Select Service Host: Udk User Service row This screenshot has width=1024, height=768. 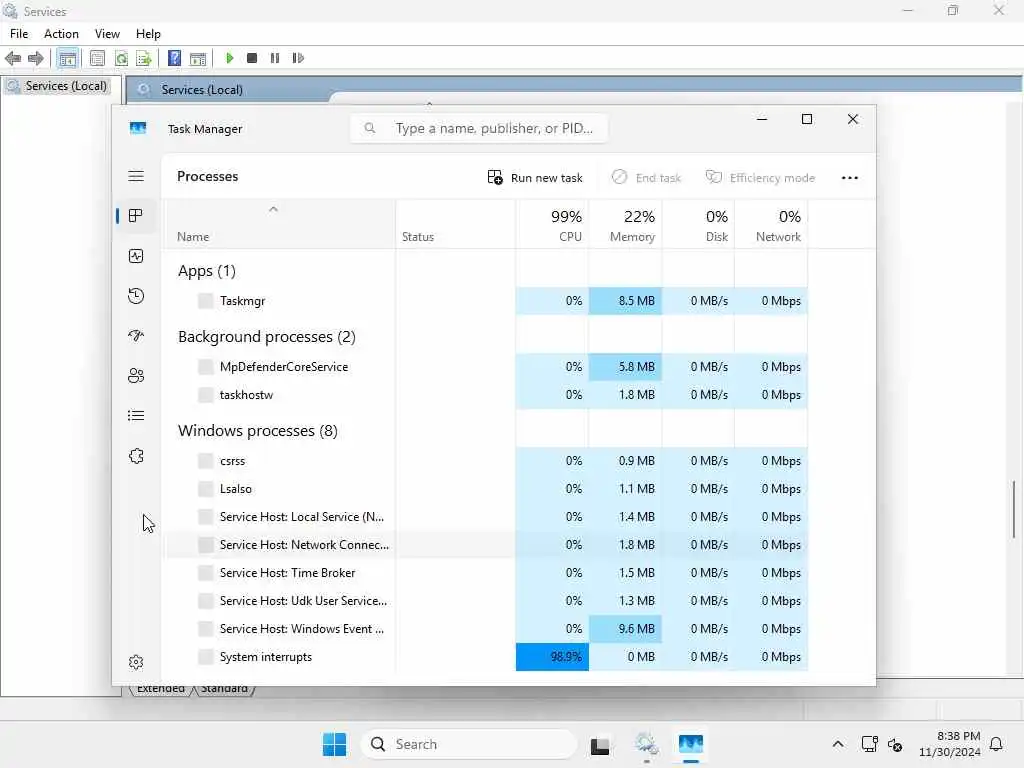487,601
